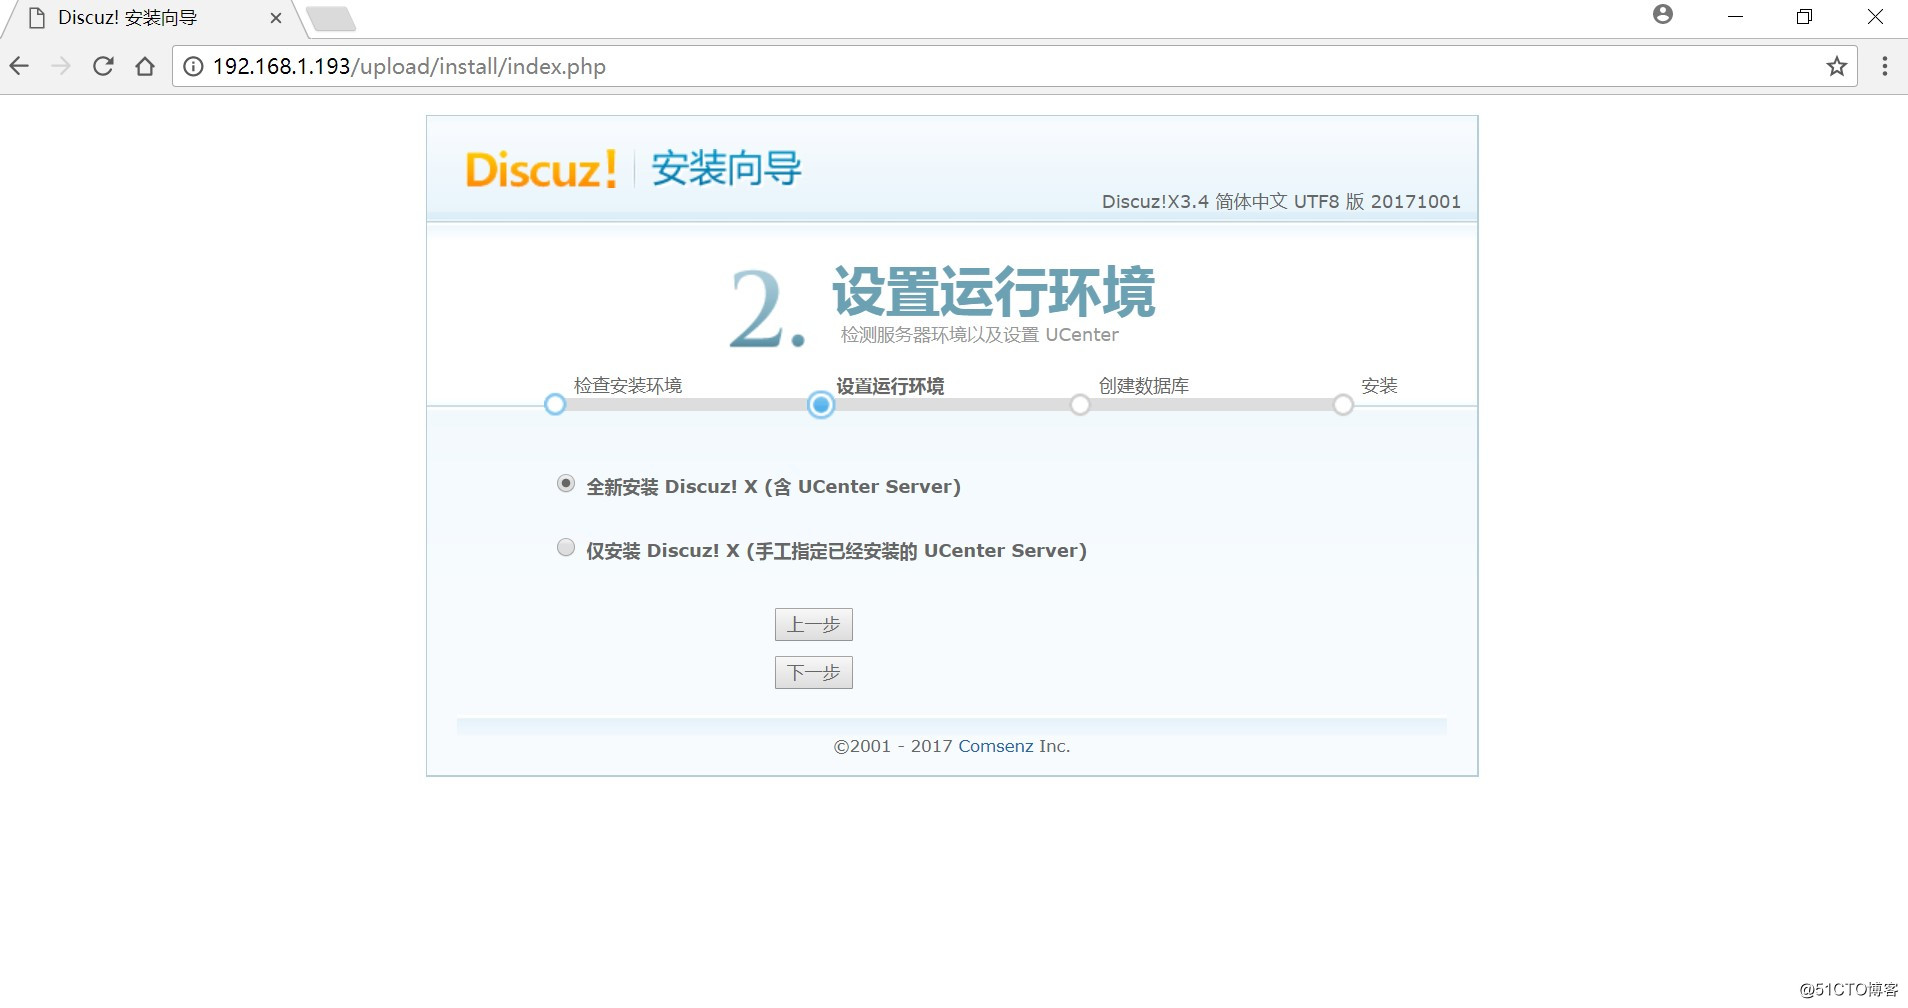Viewport: 1908px width, 1008px height.
Task: Open the Comsenz Inc. link
Action: point(996,746)
